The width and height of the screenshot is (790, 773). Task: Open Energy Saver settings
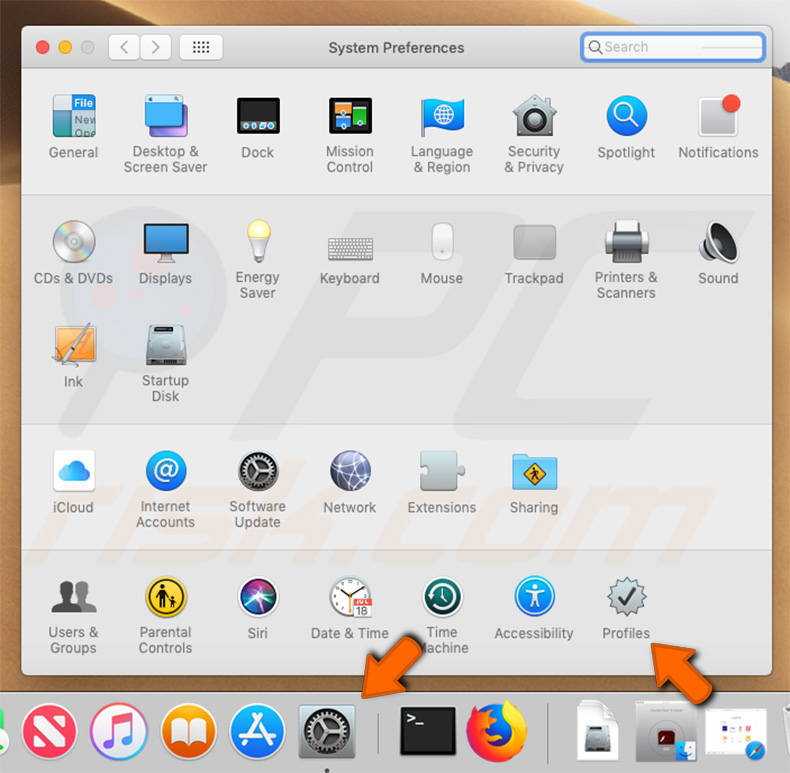(x=258, y=241)
